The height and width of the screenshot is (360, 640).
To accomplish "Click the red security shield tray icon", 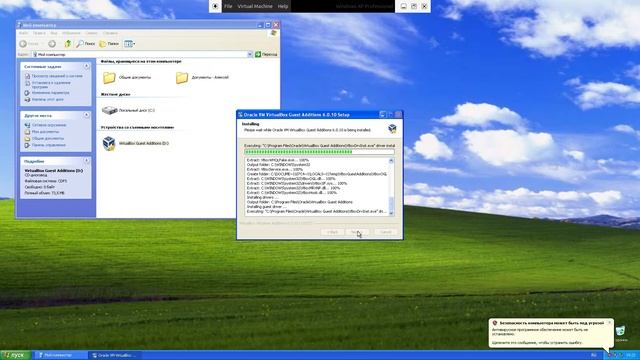I will 609,355.
